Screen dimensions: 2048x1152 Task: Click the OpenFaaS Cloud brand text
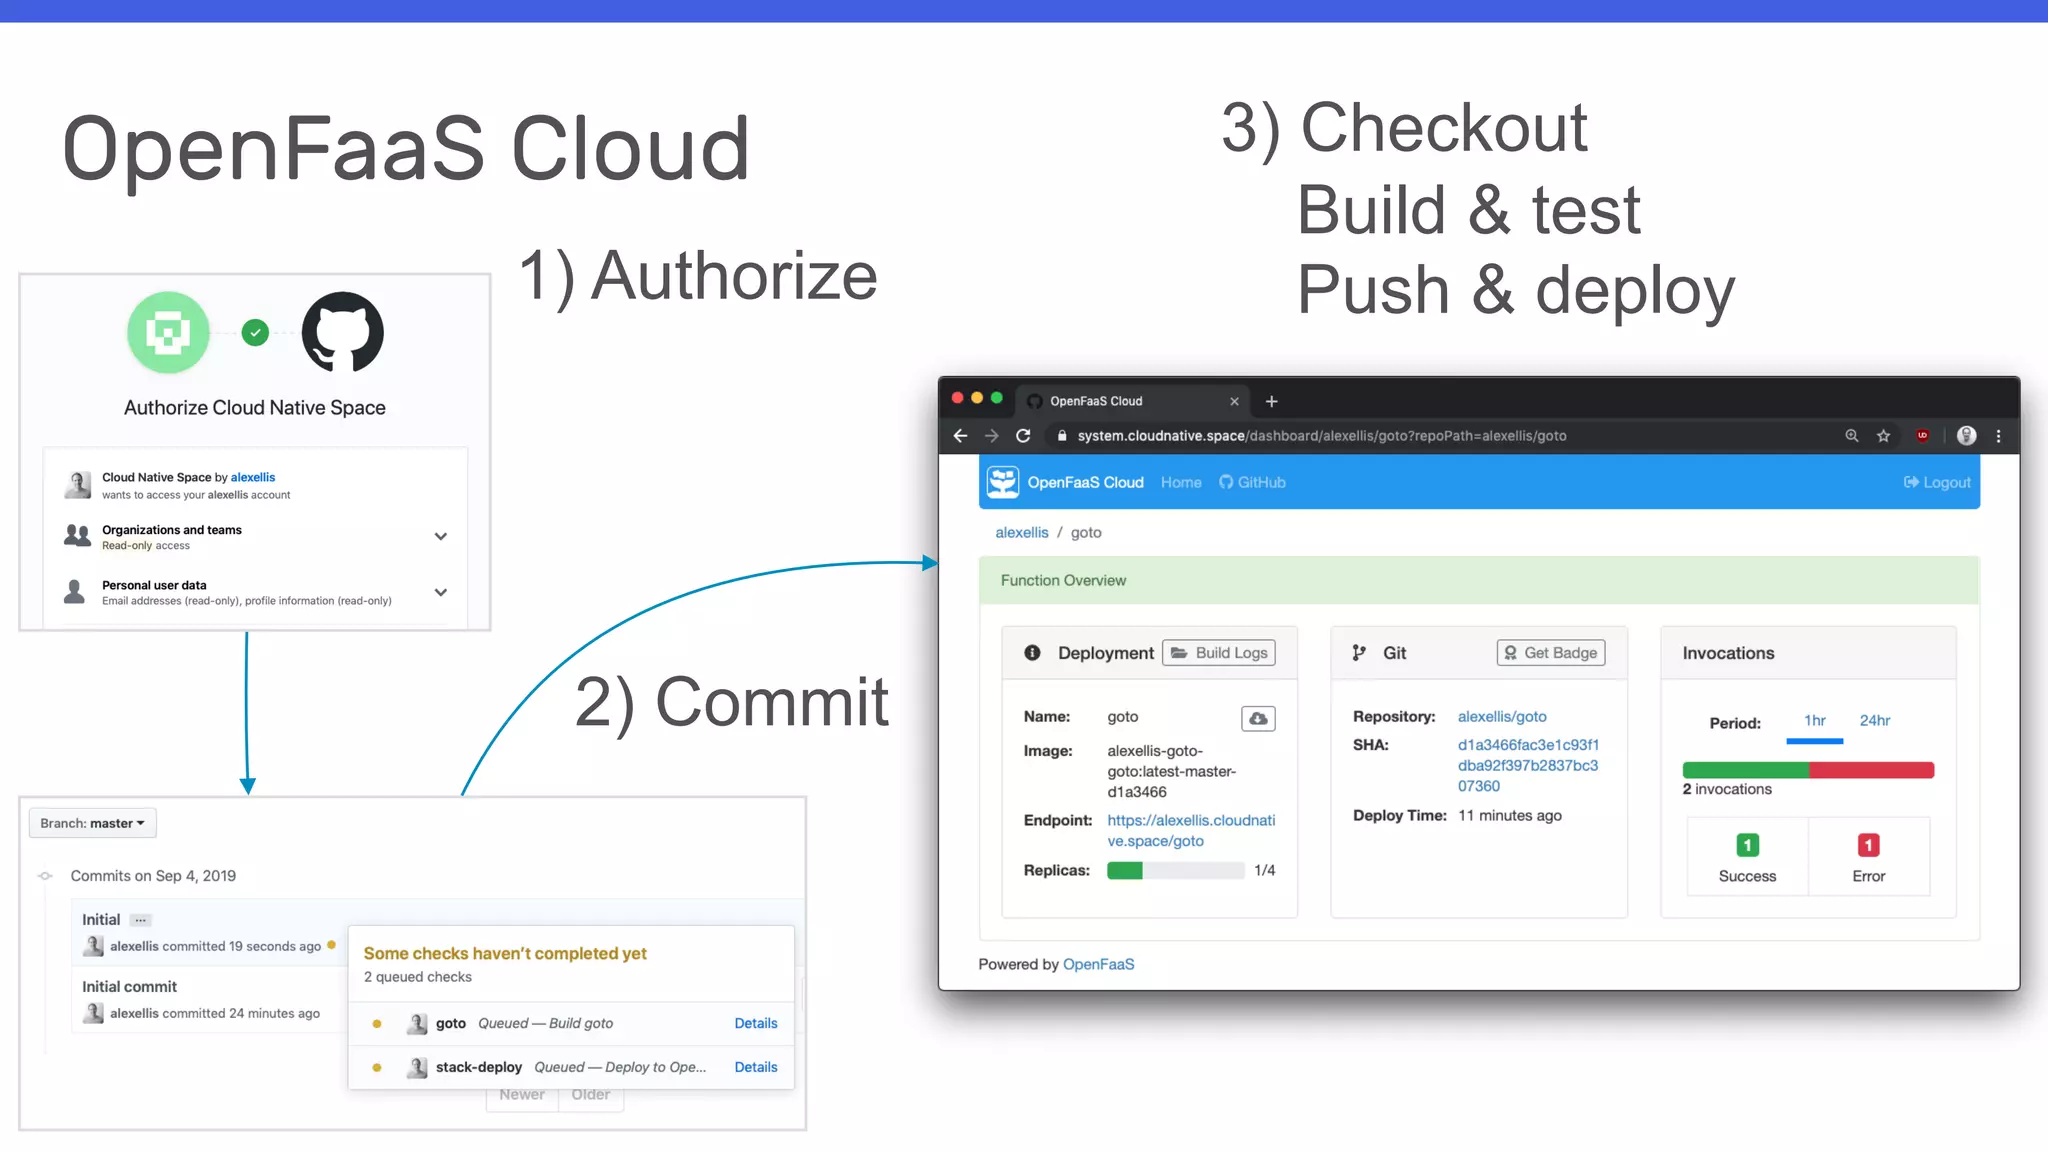pos(1085,482)
